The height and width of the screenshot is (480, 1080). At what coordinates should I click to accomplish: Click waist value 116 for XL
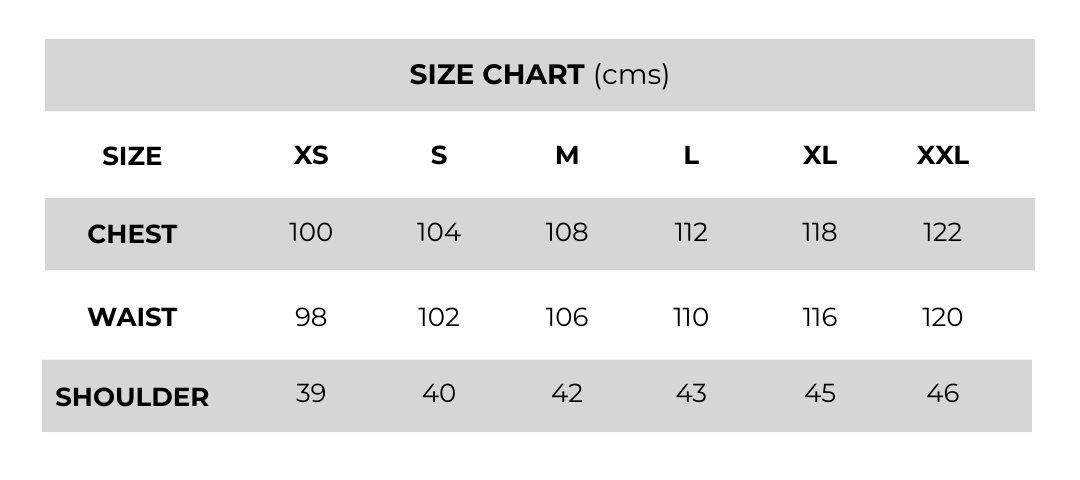click(x=819, y=317)
